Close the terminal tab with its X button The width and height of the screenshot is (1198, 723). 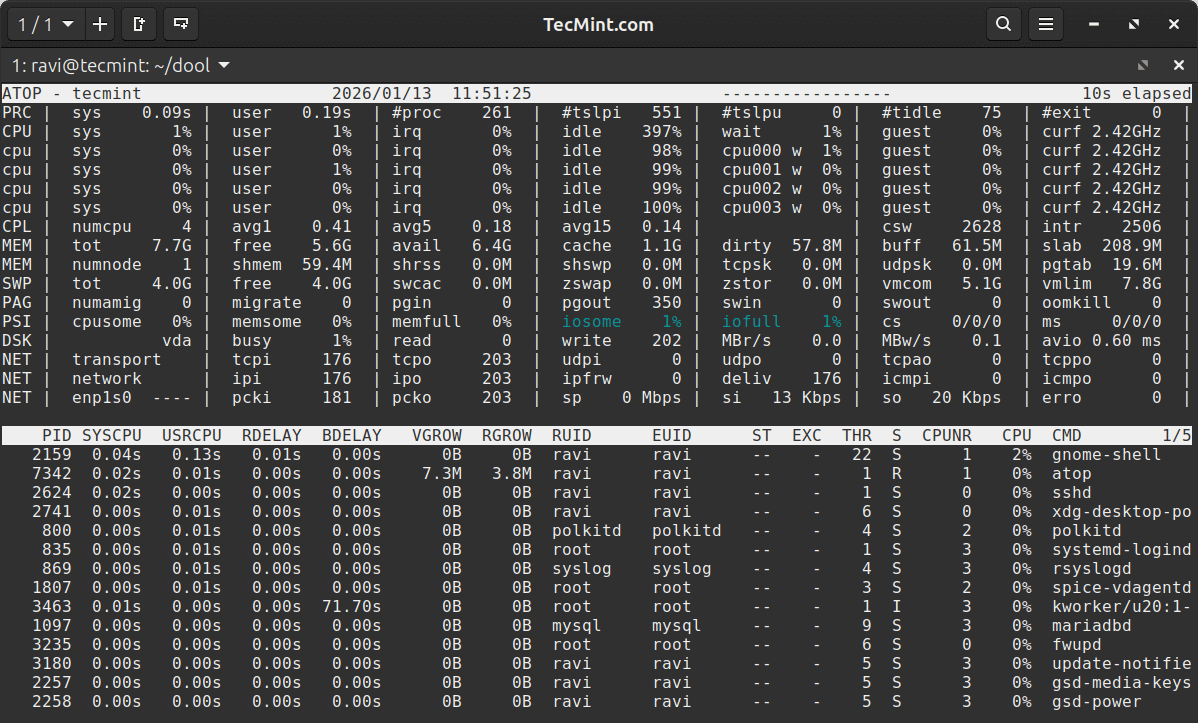point(1179,64)
